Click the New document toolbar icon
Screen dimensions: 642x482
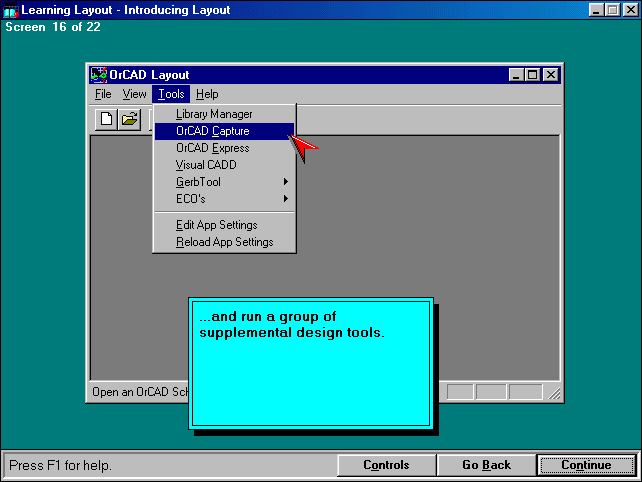click(x=107, y=119)
